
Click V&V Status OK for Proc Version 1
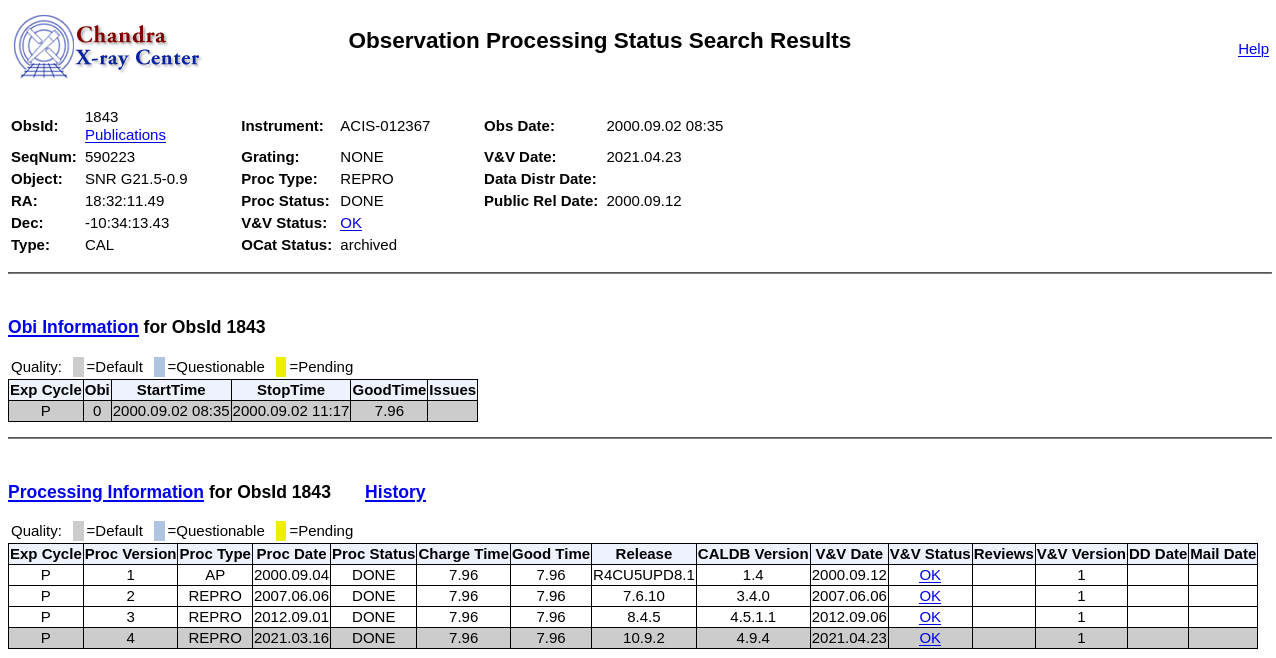(x=929, y=575)
